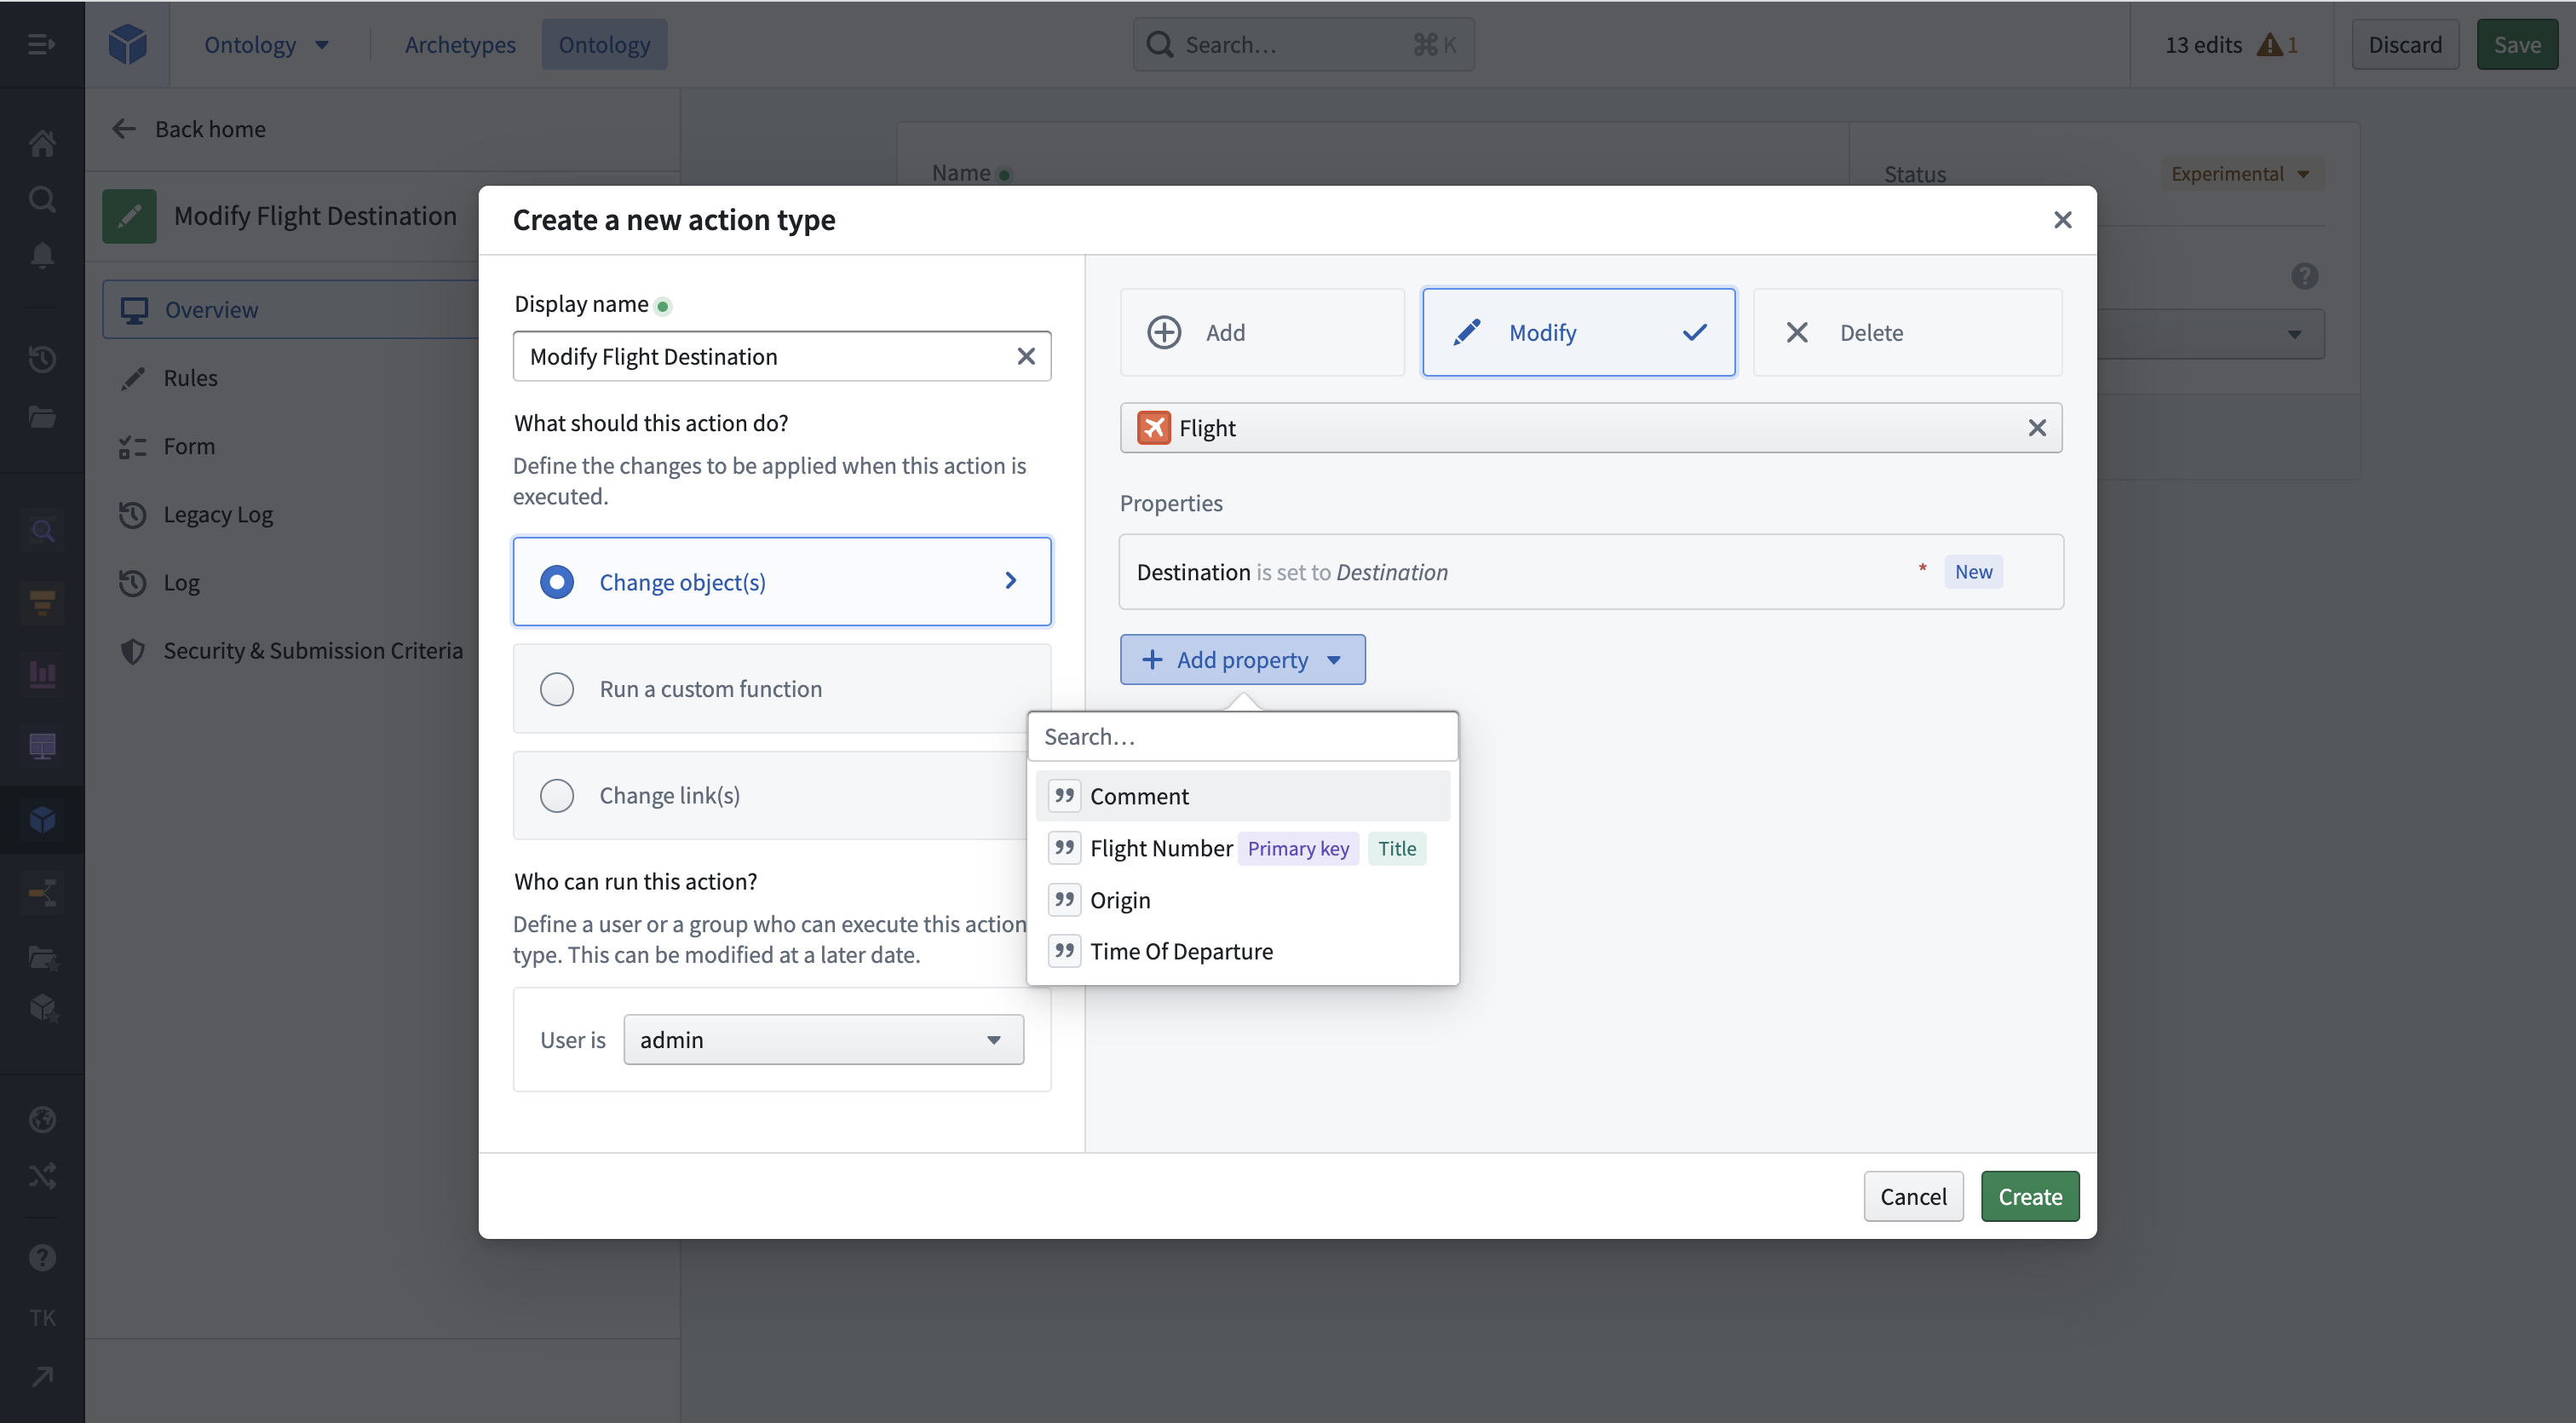Image resolution: width=2576 pixels, height=1423 pixels.
Task: Open the hamburger menu in the top bar
Action: click(x=41, y=44)
